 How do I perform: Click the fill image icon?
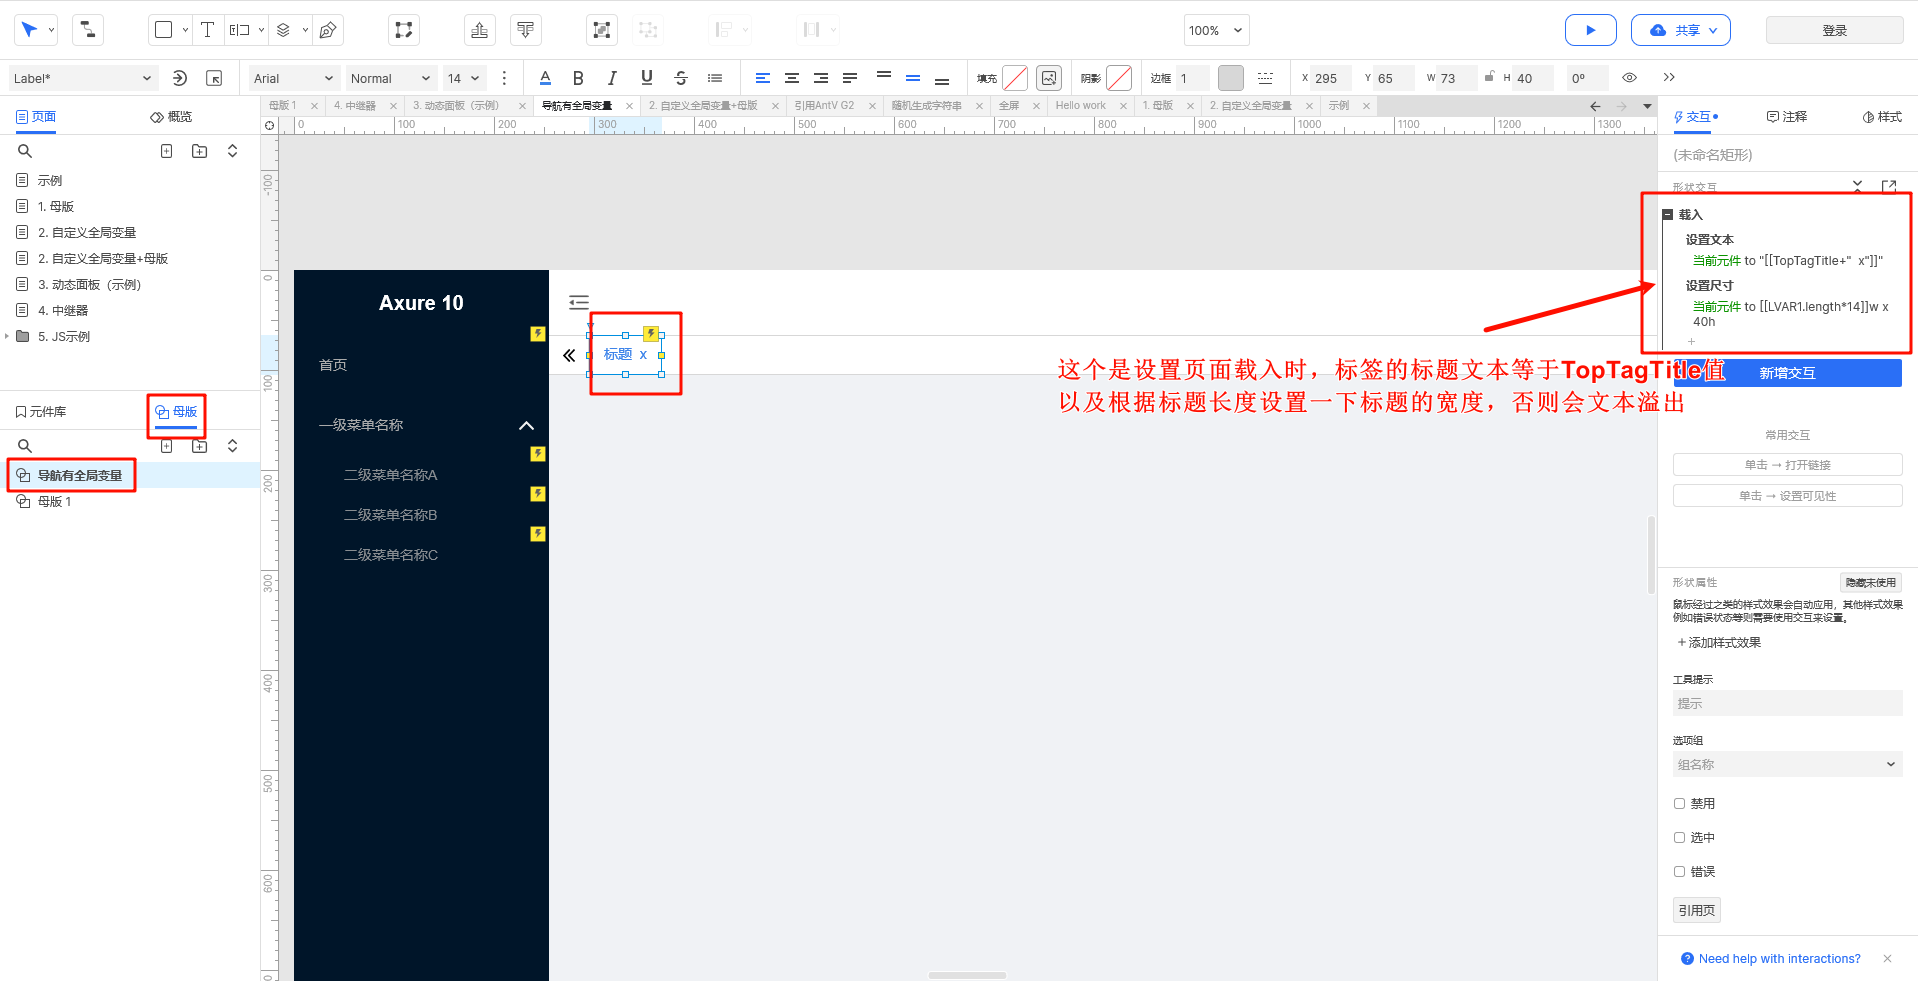click(1049, 78)
